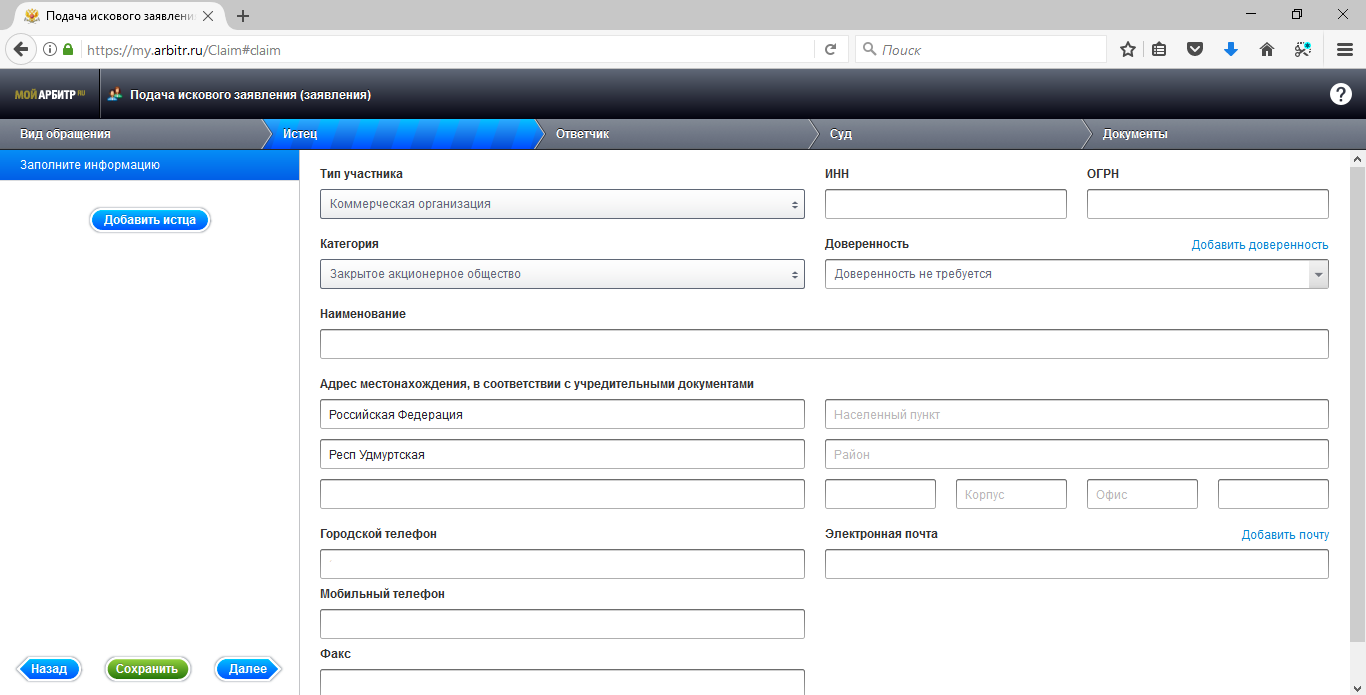The width and height of the screenshot is (1366, 695).
Task: Open the Firefox hamburger menu
Action: click(x=1345, y=49)
